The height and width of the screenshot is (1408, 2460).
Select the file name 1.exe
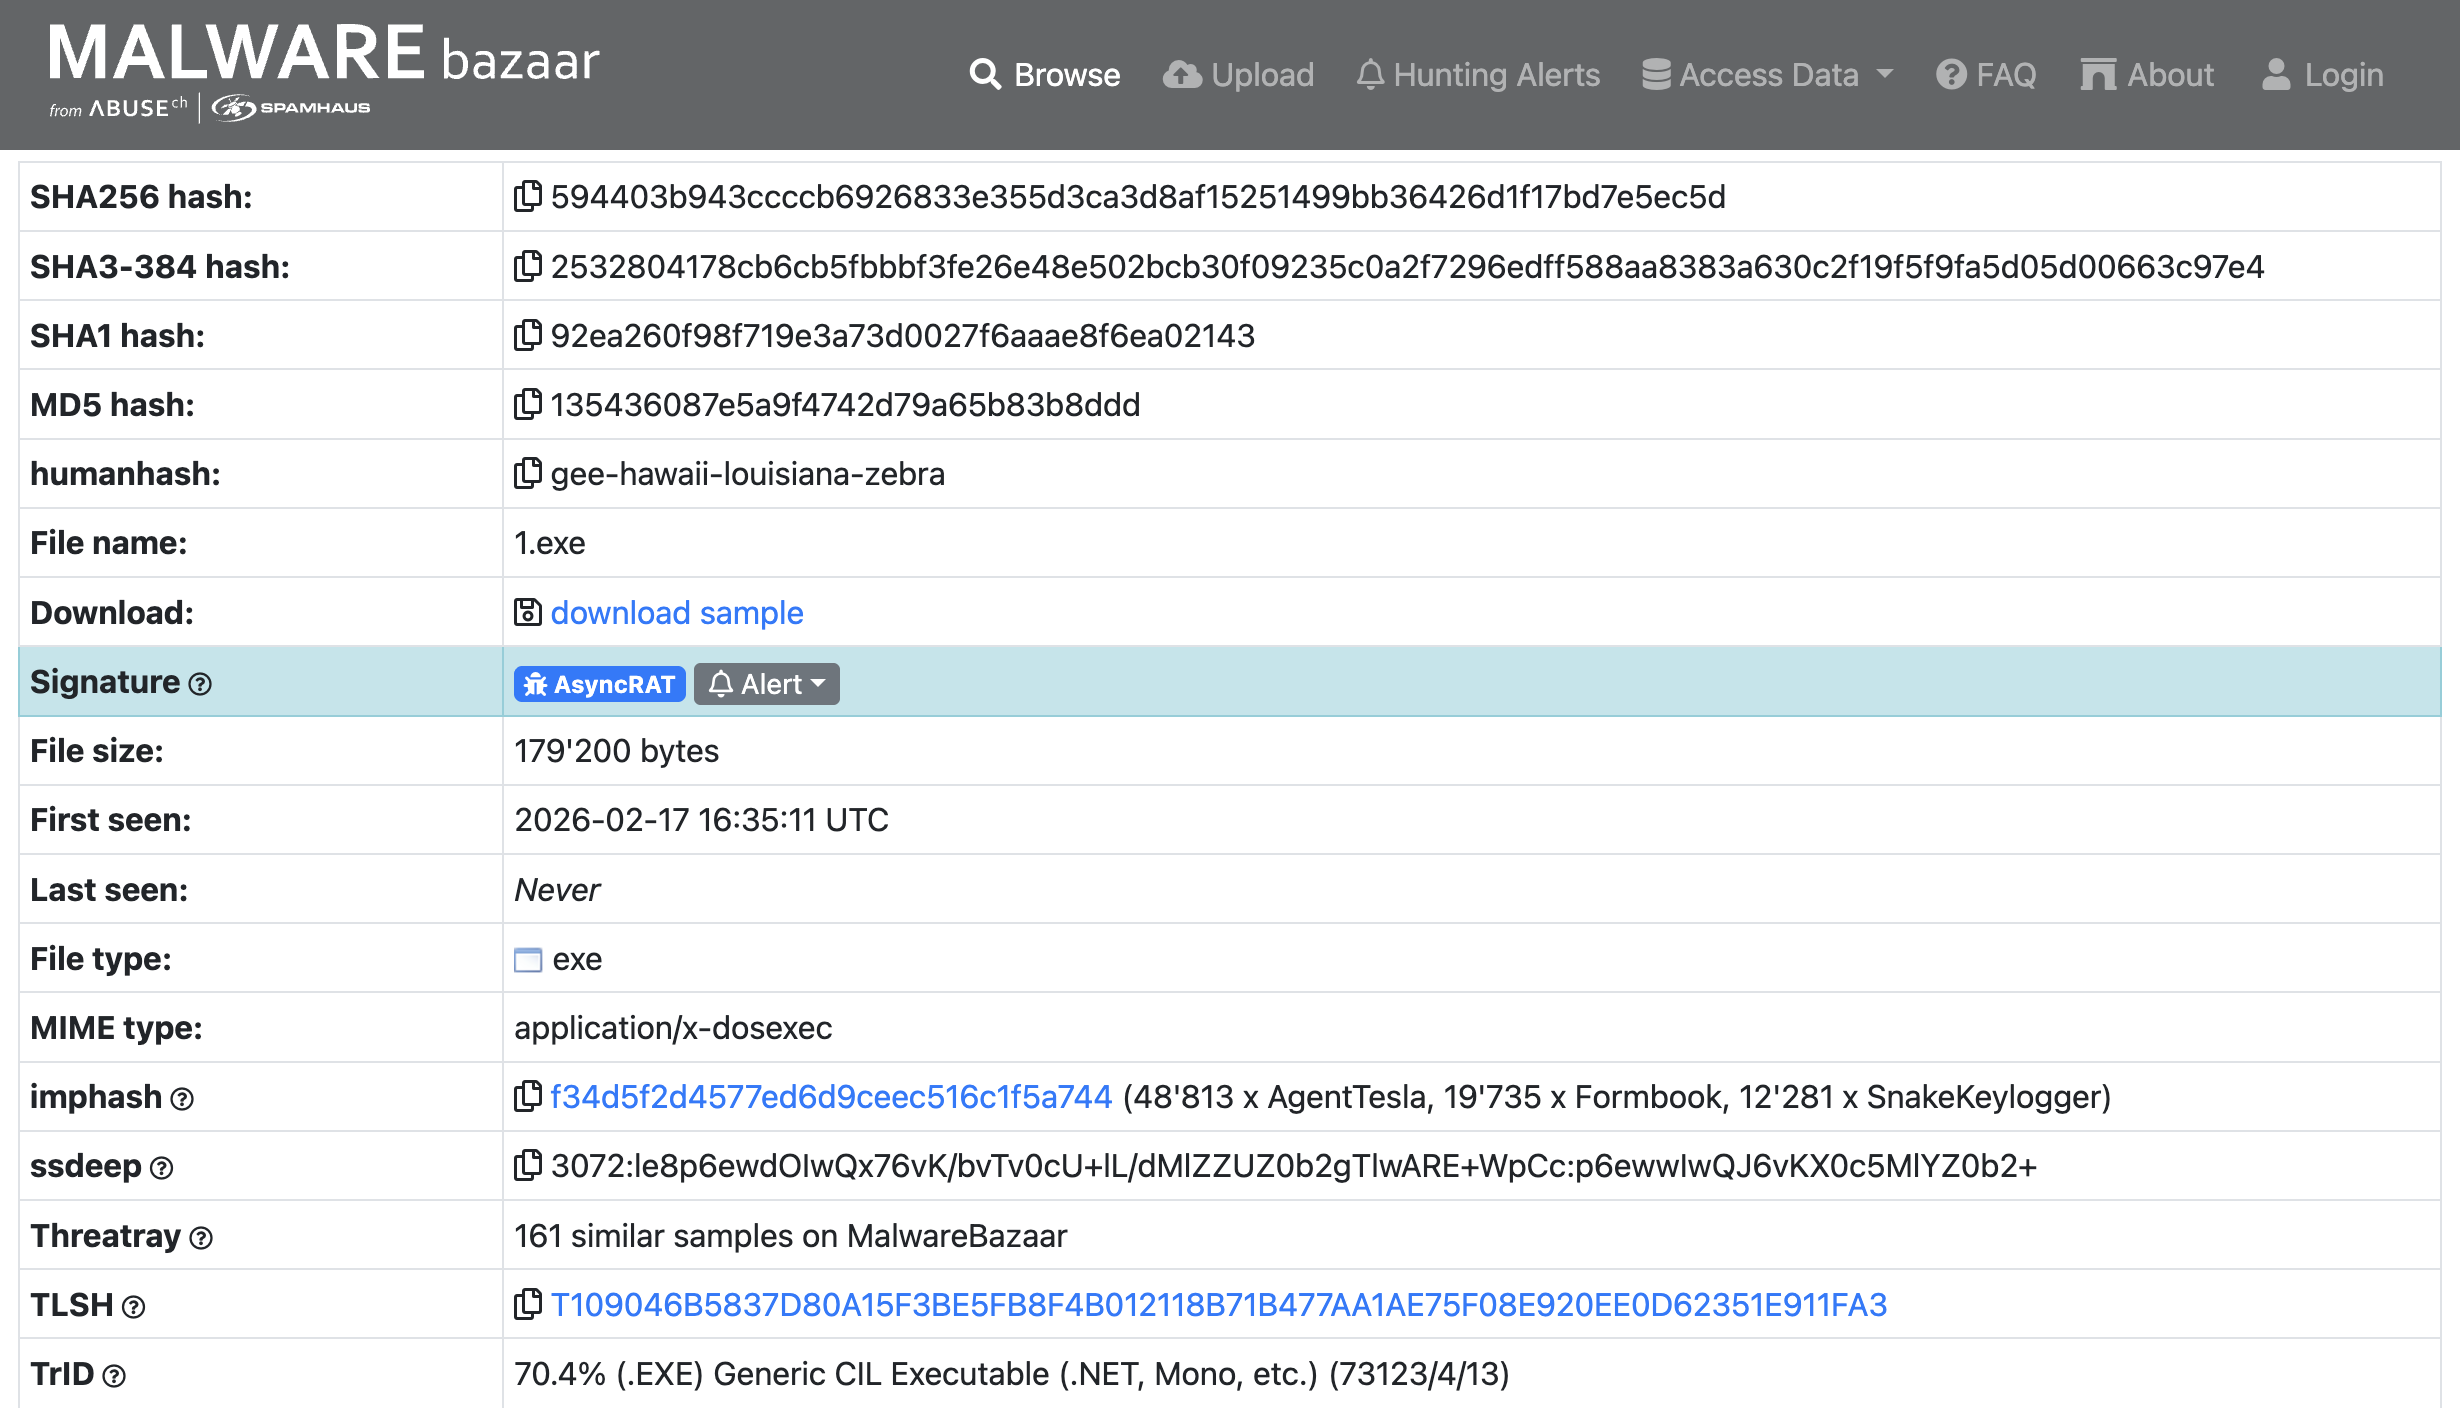550,543
